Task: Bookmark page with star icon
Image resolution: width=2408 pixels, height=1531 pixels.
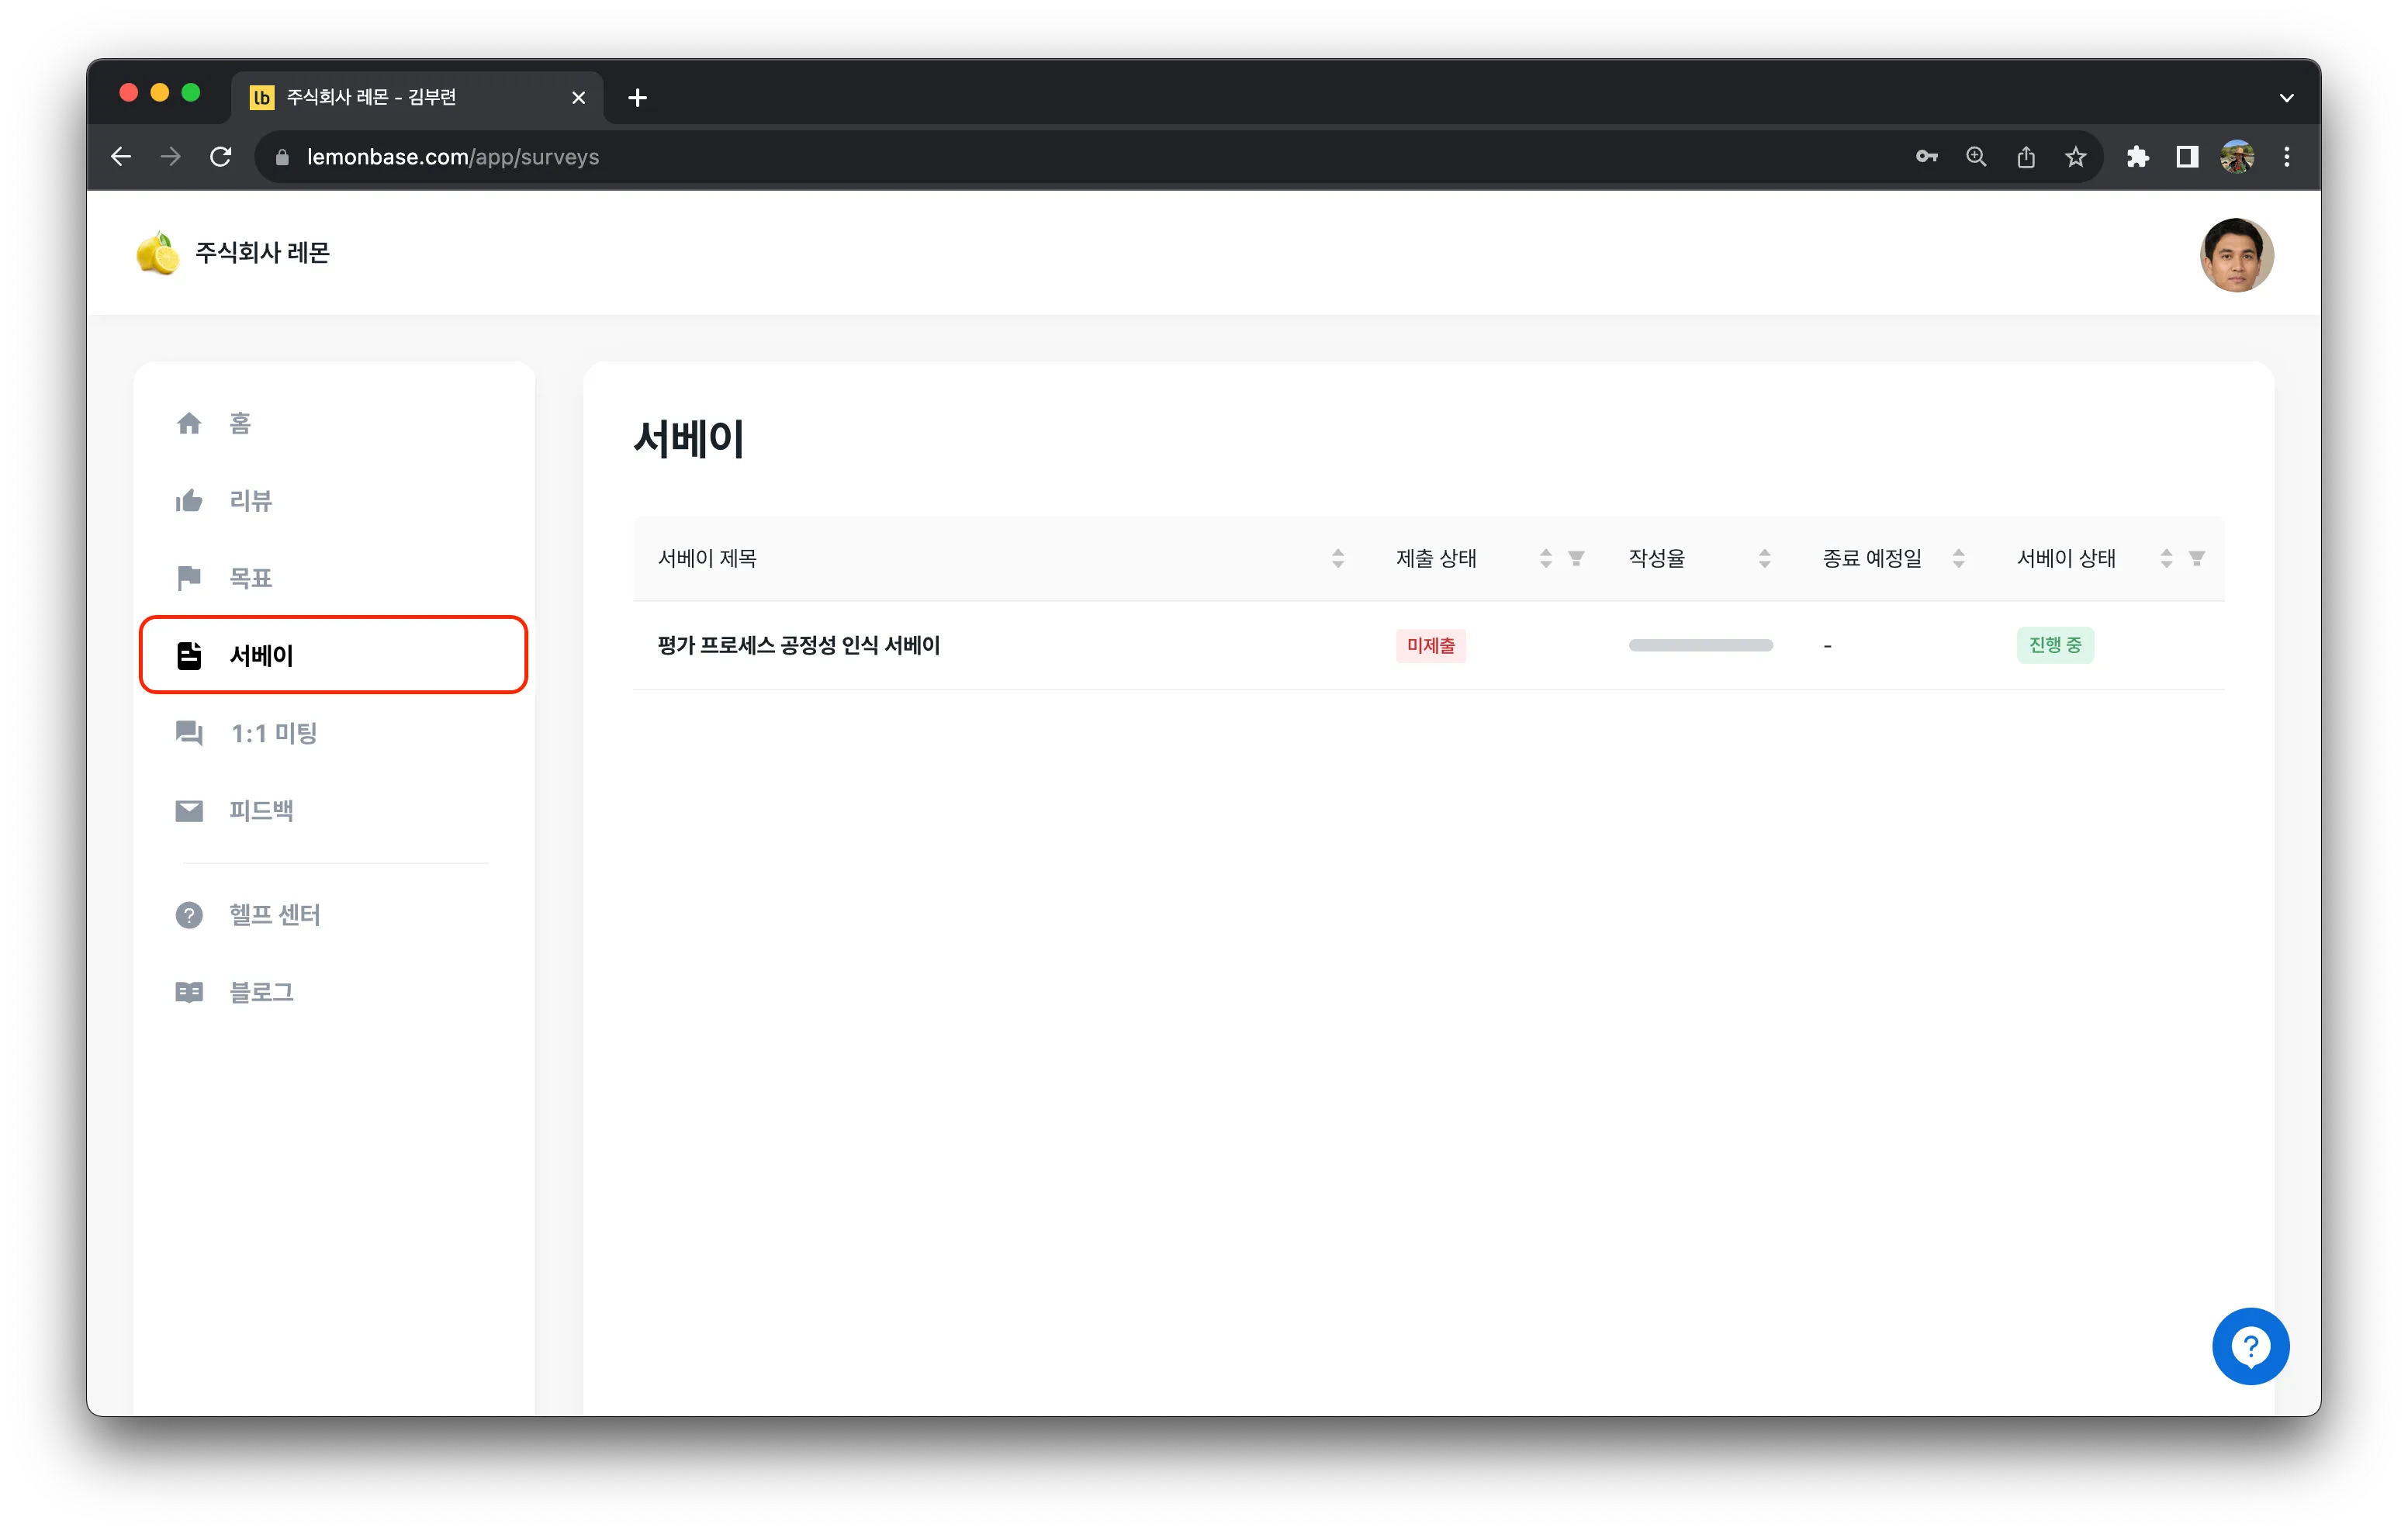Action: (2076, 157)
